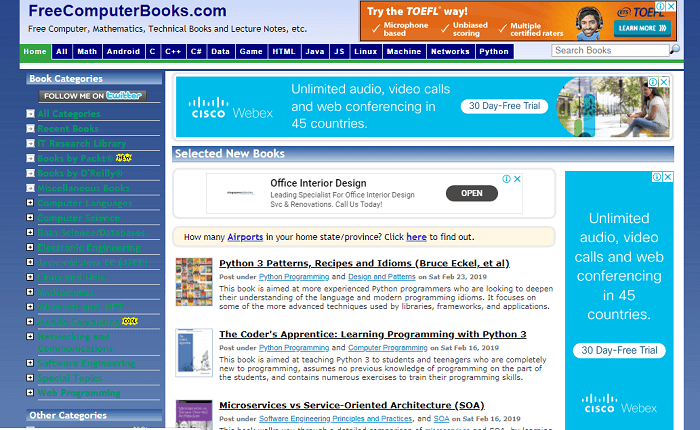Open the FreeComputerBooks.com site title
This screenshot has width=700, height=430.
point(128,10)
